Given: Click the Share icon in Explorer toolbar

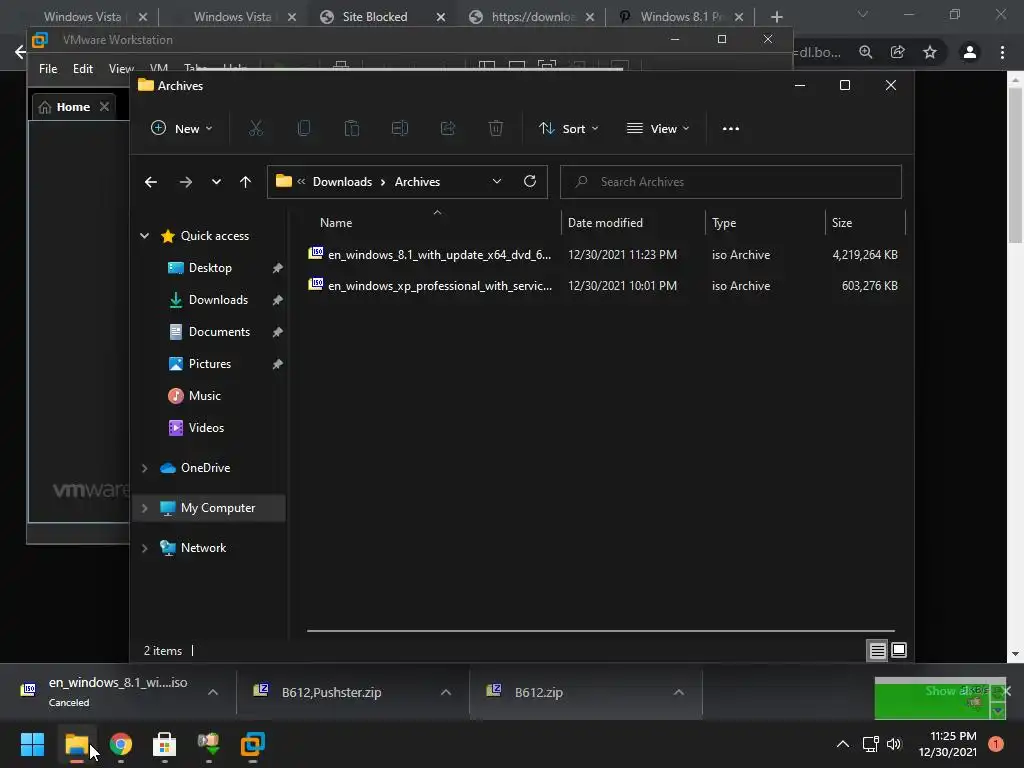Looking at the screenshot, I should coord(448,129).
